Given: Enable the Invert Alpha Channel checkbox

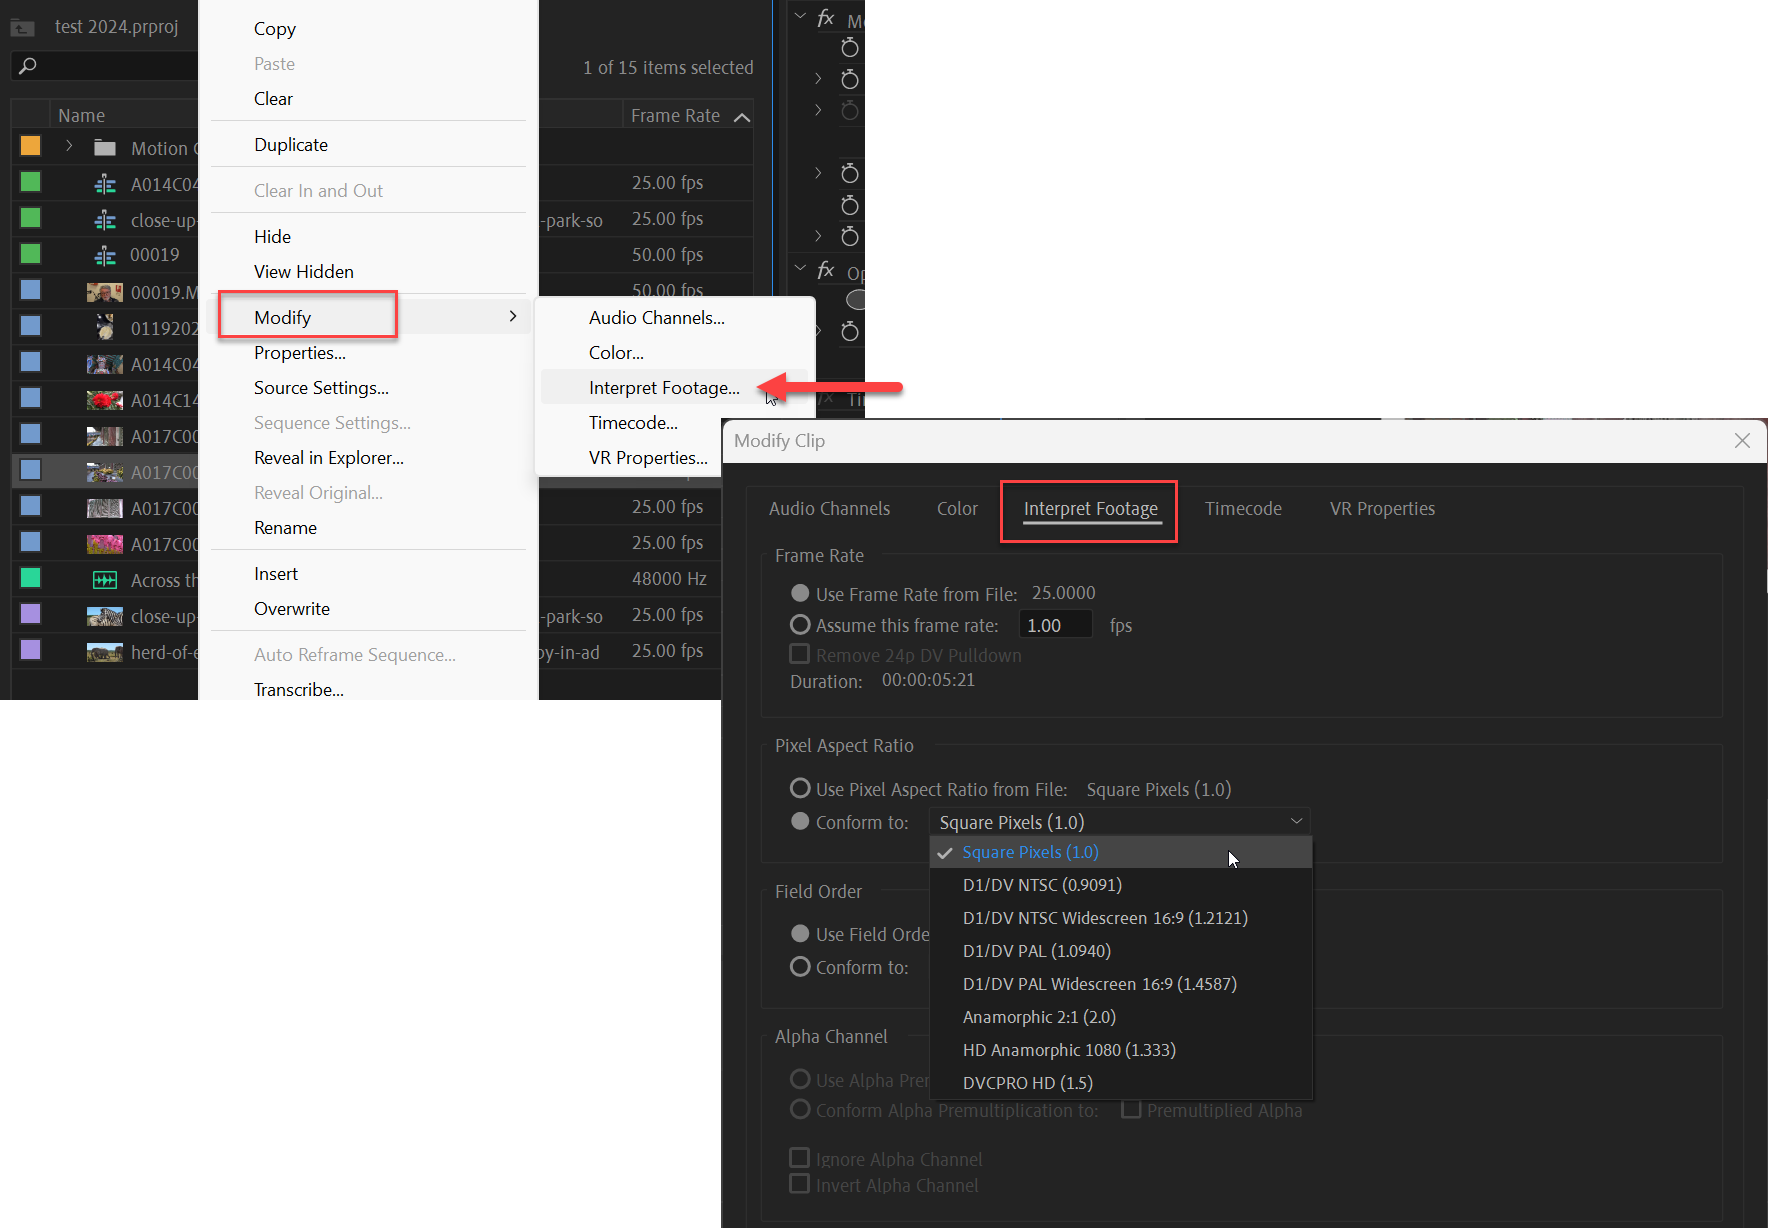Looking at the screenshot, I should click(x=800, y=1184).
